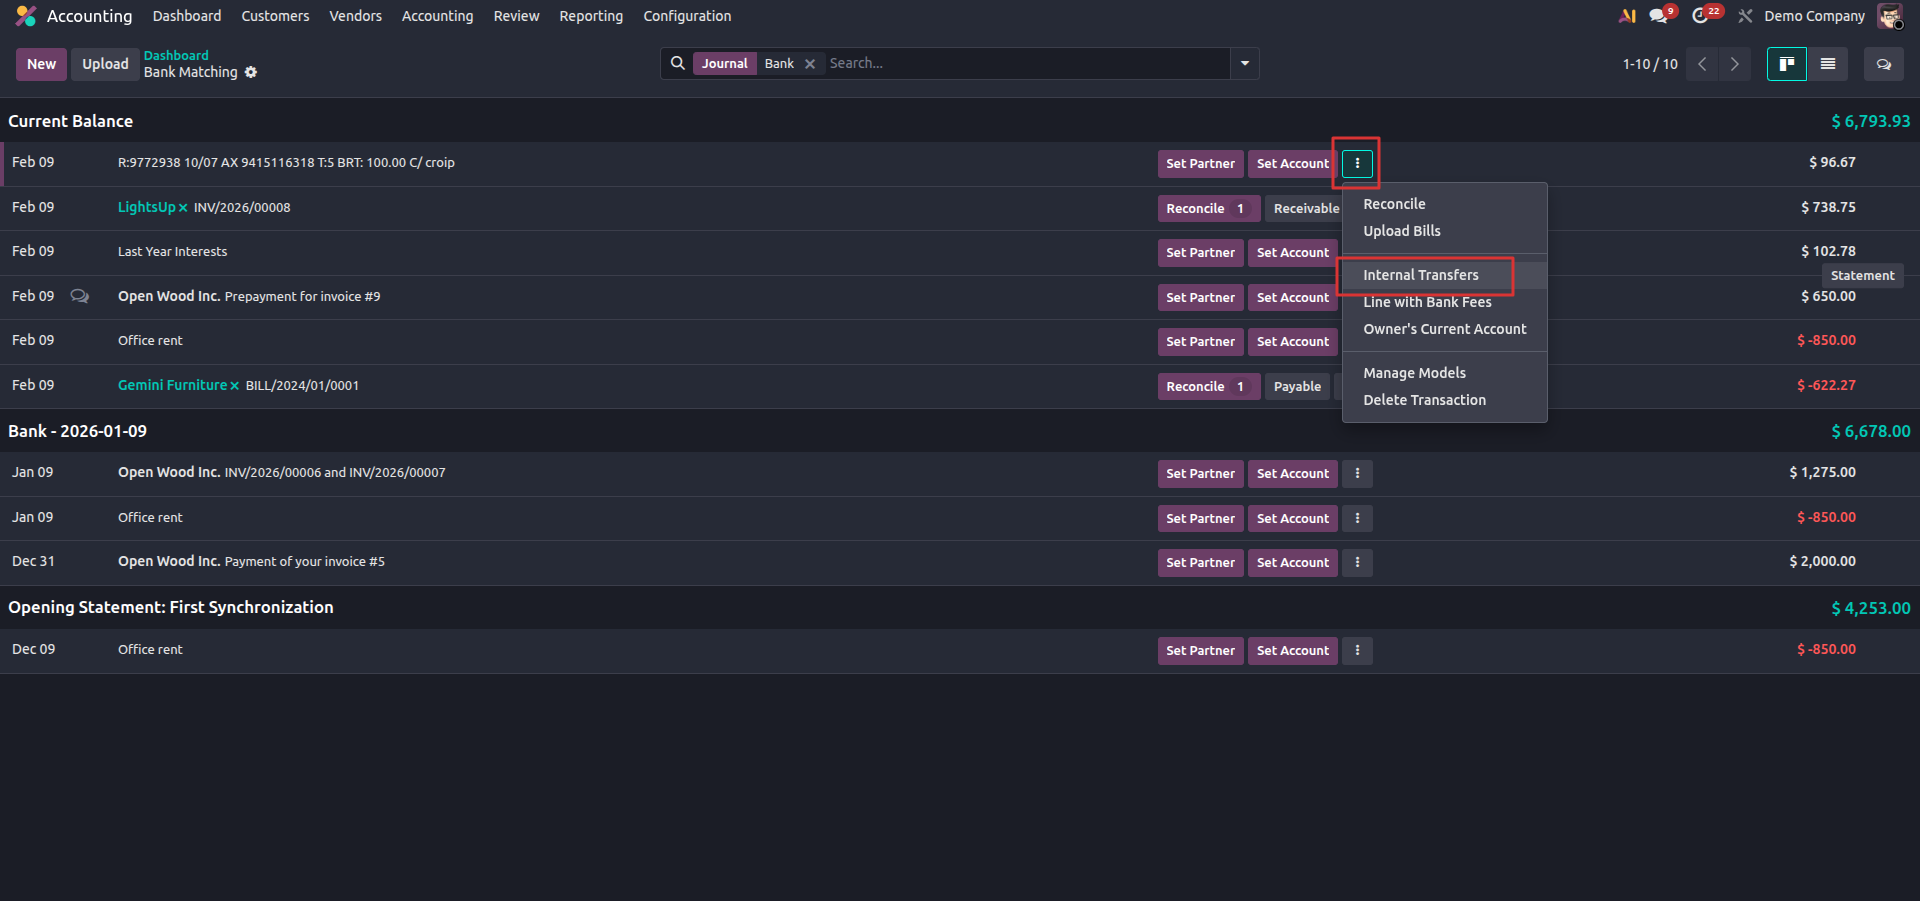Open the conversations icon with 9 badge
Screen dimensions: 1920x901
click(1659, 16)
